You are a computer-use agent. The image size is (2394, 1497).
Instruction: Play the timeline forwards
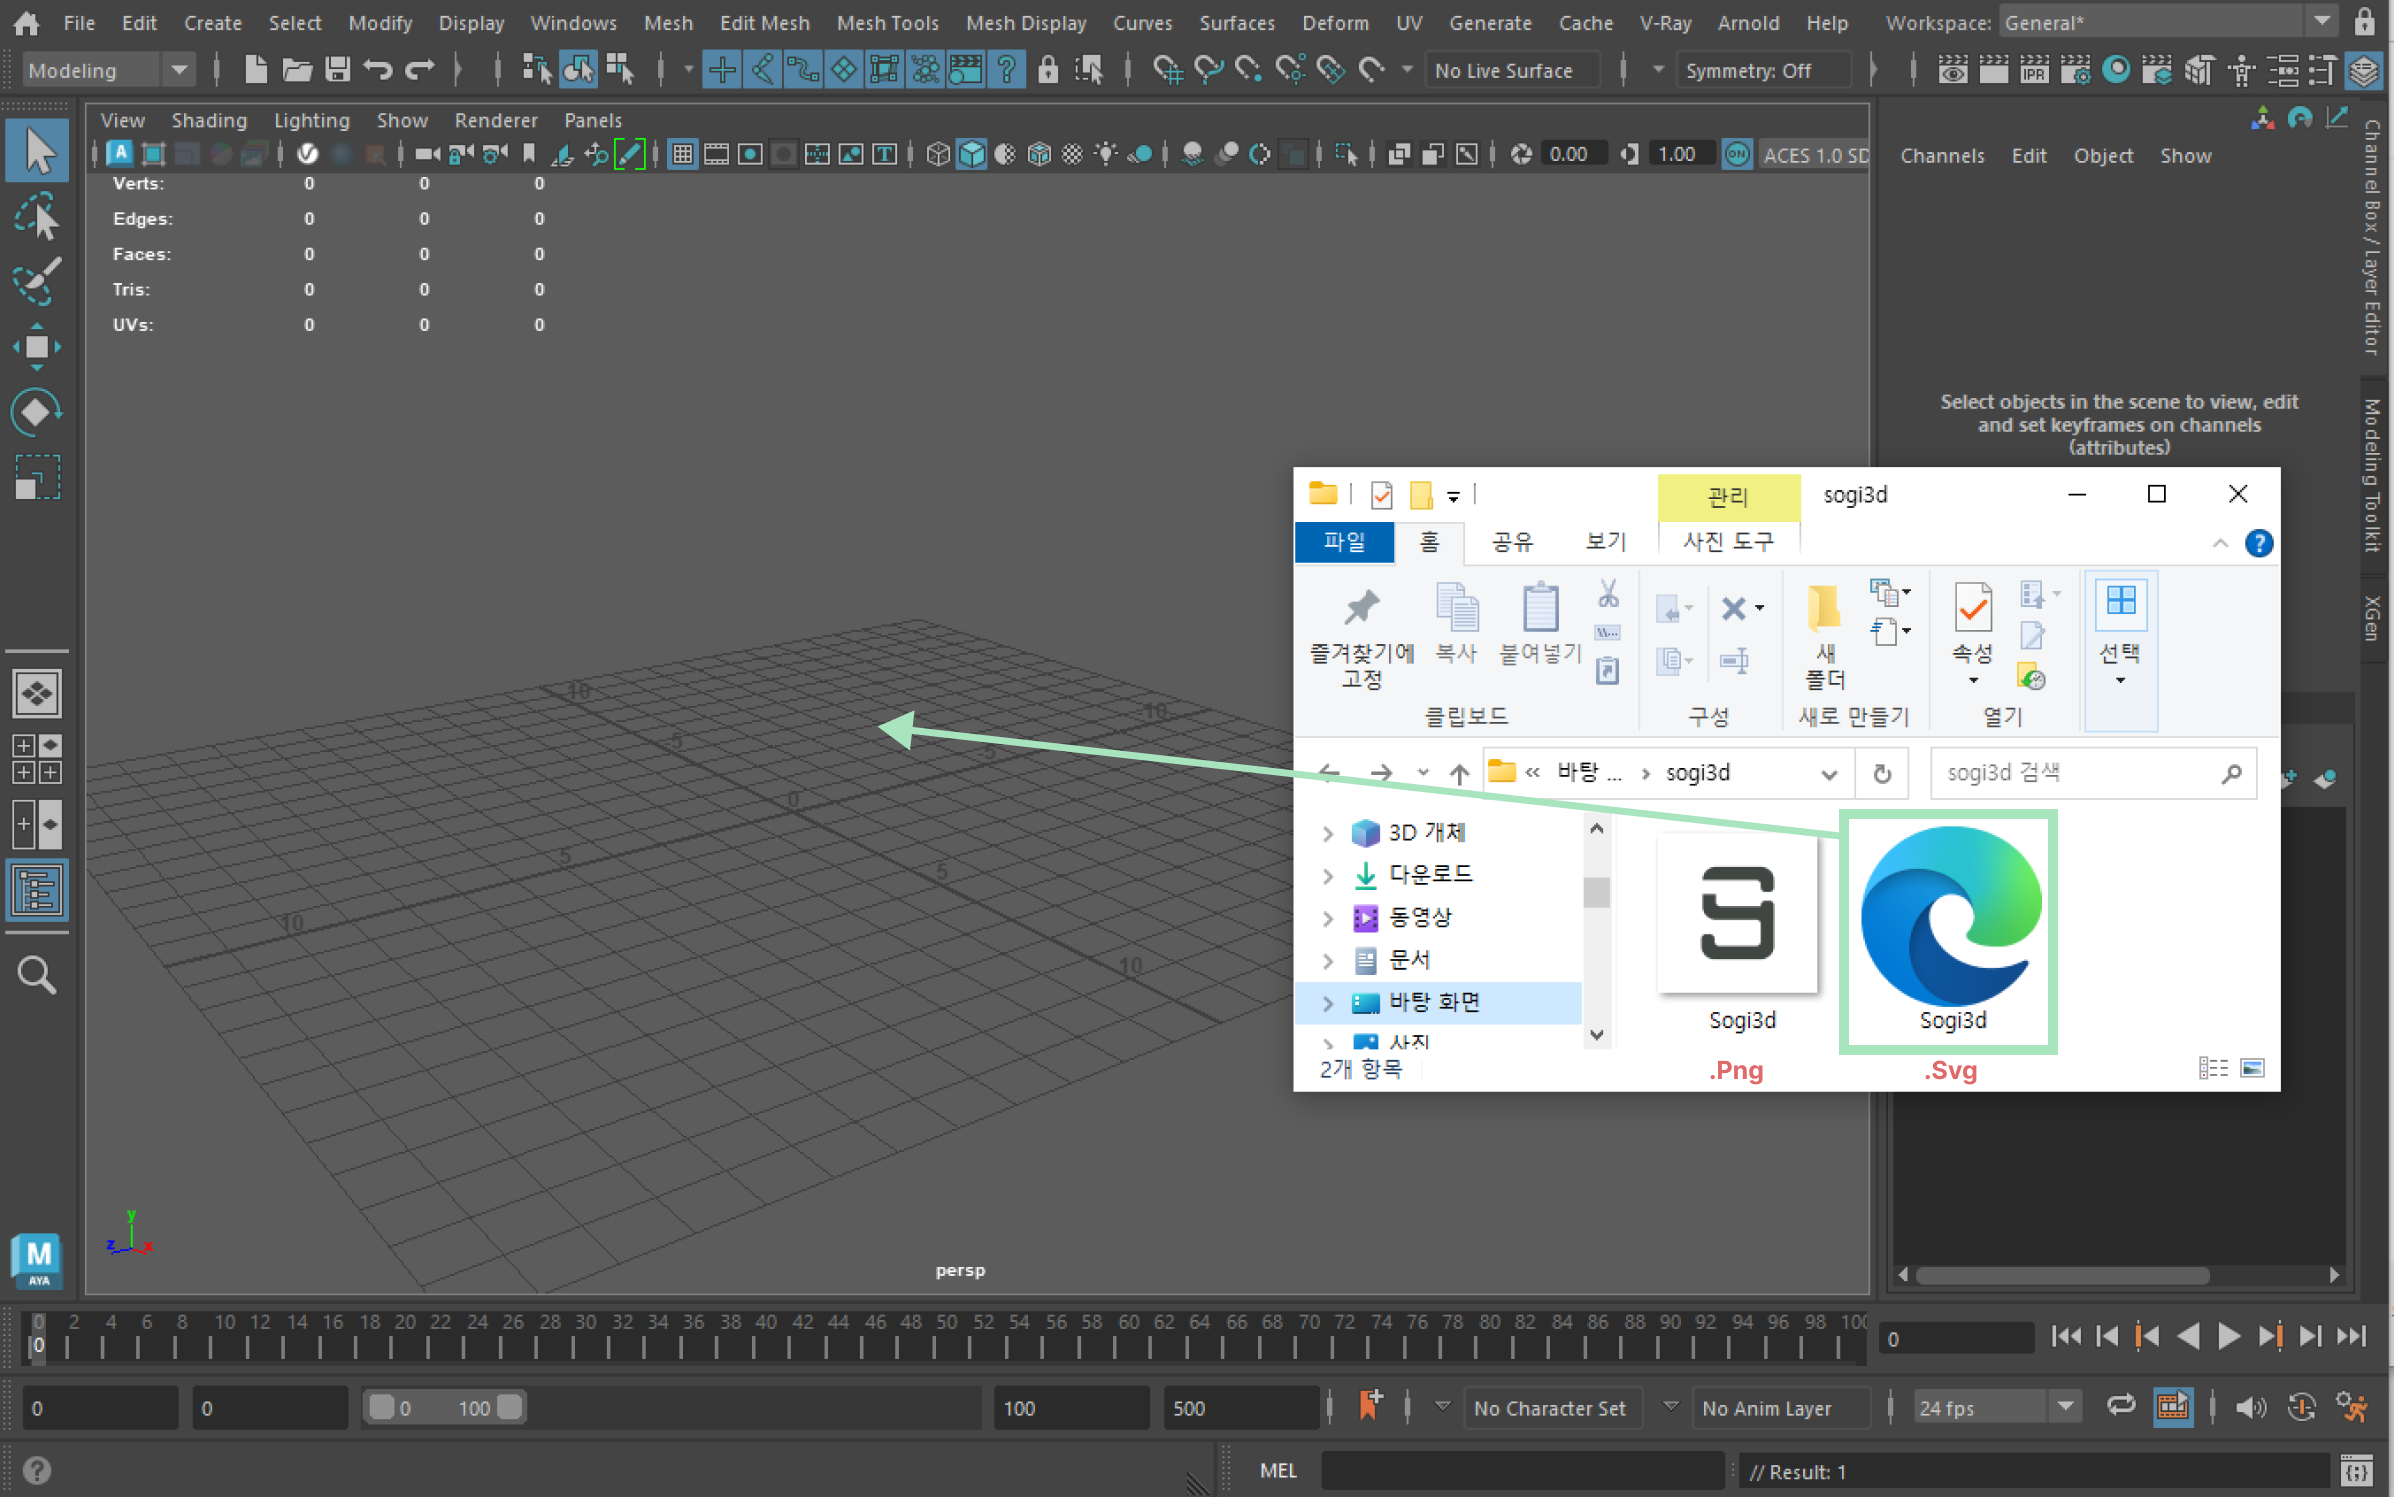[x=2229, y=1336]
